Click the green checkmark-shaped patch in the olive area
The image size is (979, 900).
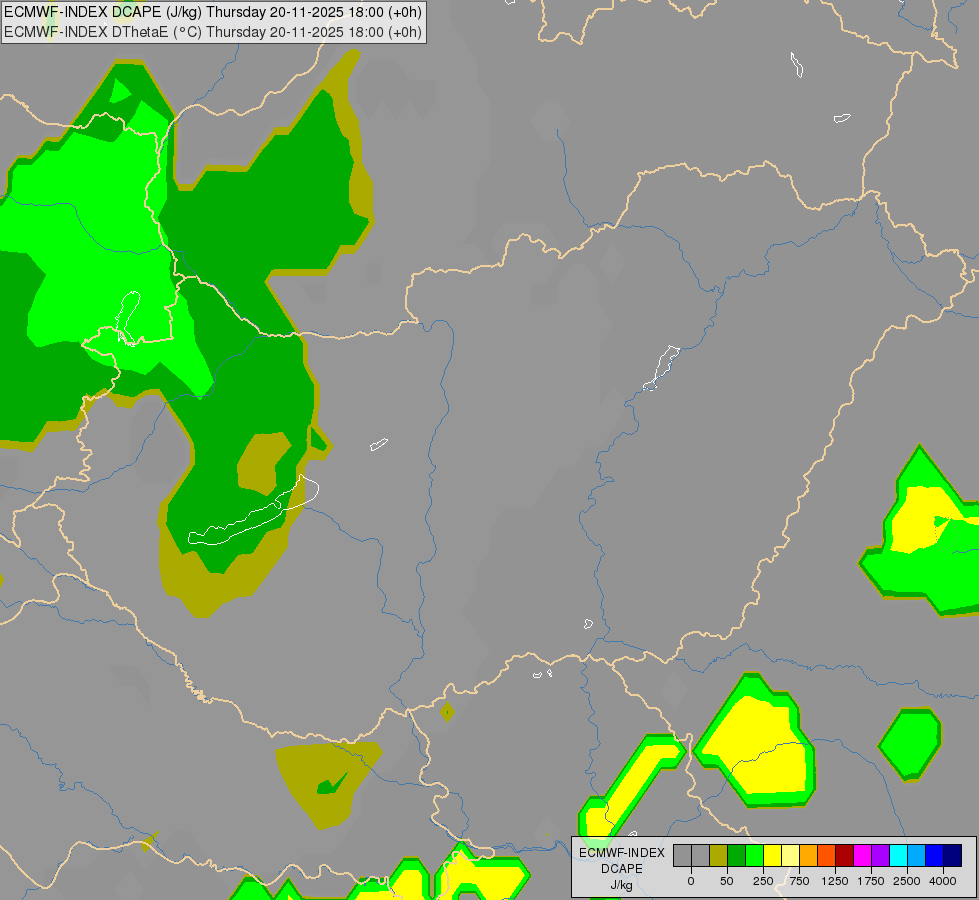coord(332,783)
